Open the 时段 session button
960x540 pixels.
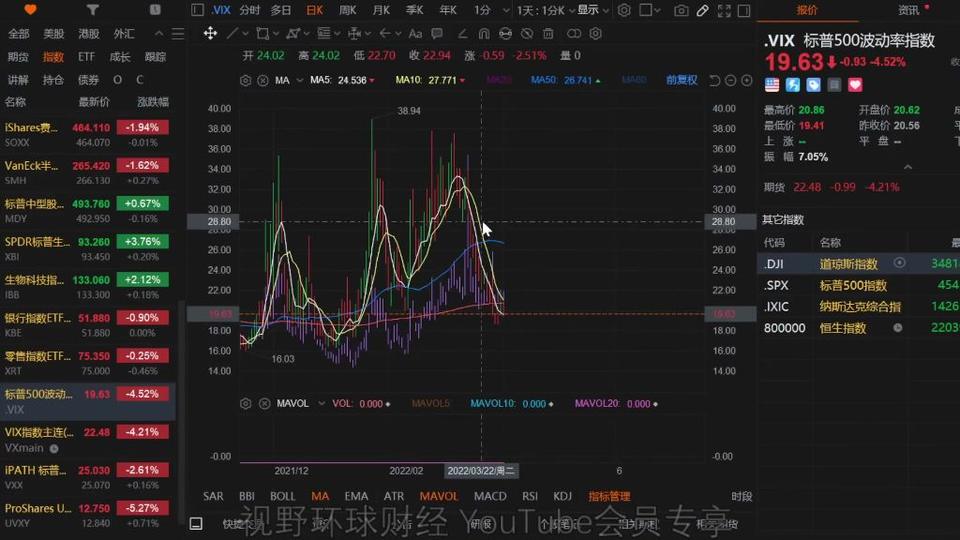[x=741, y=496]
